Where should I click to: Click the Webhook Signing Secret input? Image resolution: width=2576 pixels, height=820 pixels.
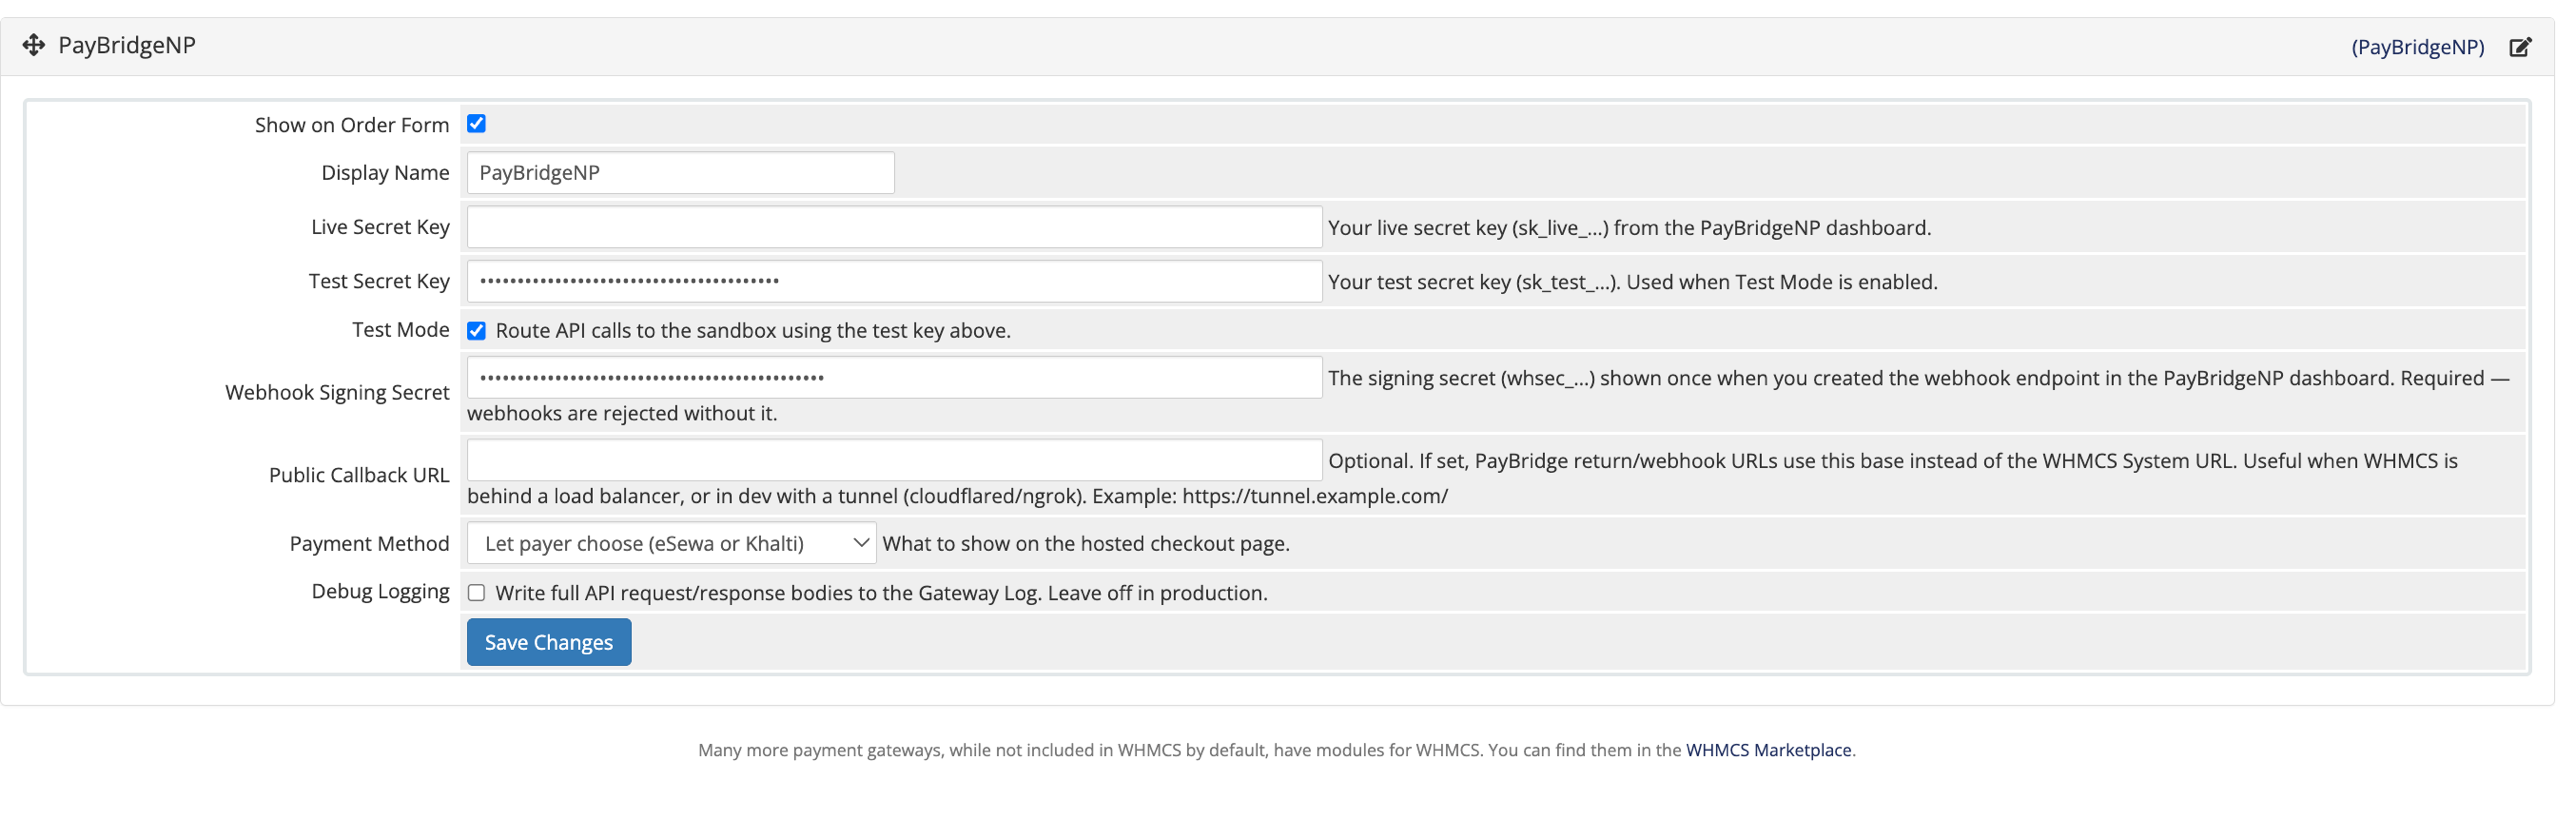click(894, 378)
